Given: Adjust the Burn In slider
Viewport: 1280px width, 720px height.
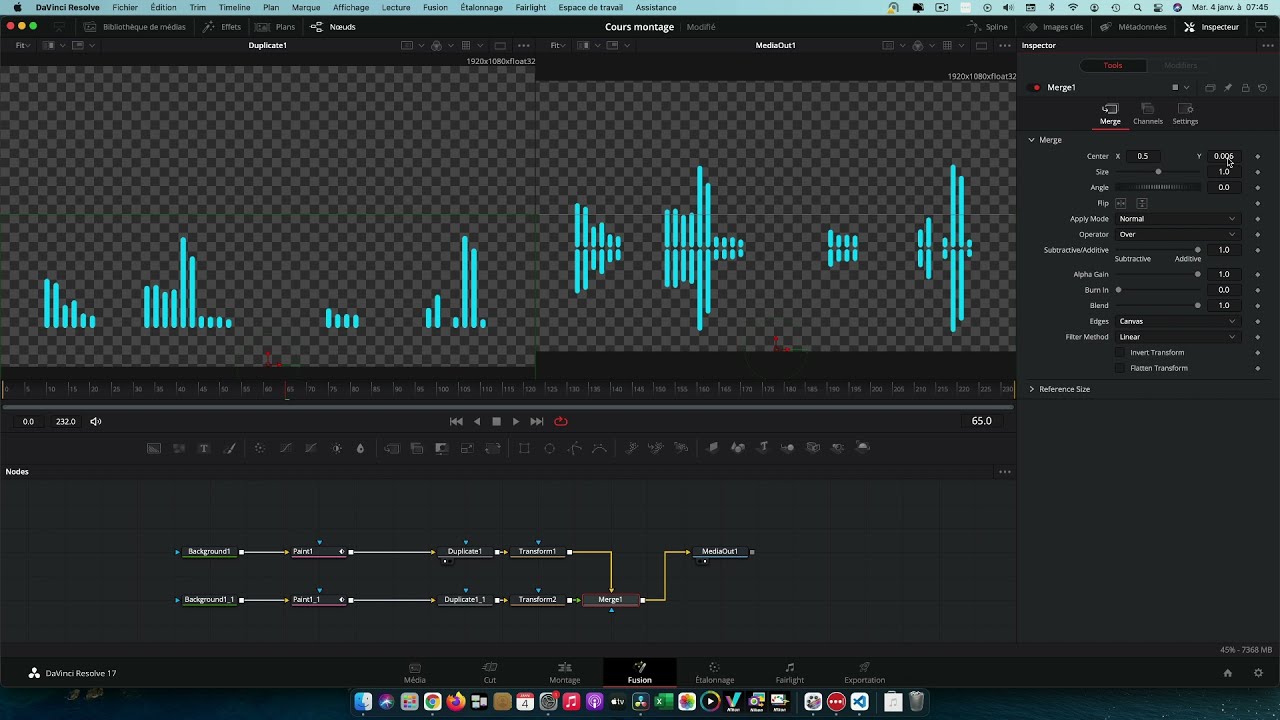Looking at the screenshot, I should [x=1158, y=290].
